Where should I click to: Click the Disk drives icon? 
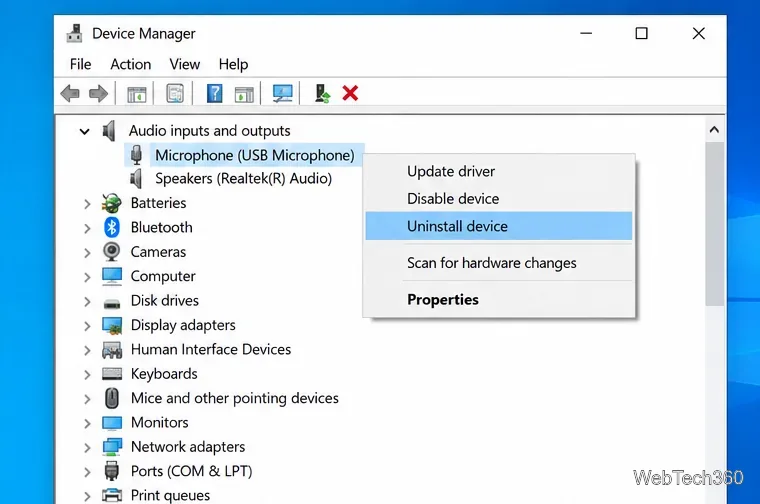point(112,304)
